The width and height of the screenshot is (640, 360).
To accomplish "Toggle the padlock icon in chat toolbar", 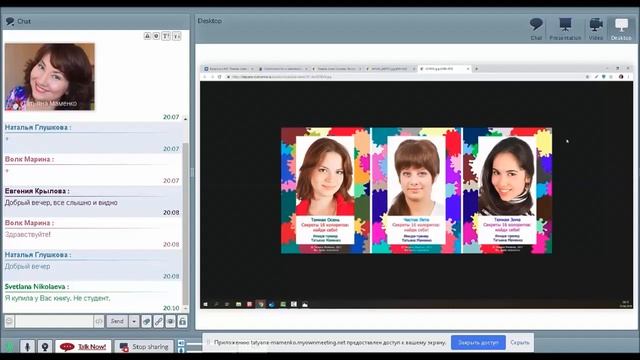I will pyautogui.click(x=182, y=321).
